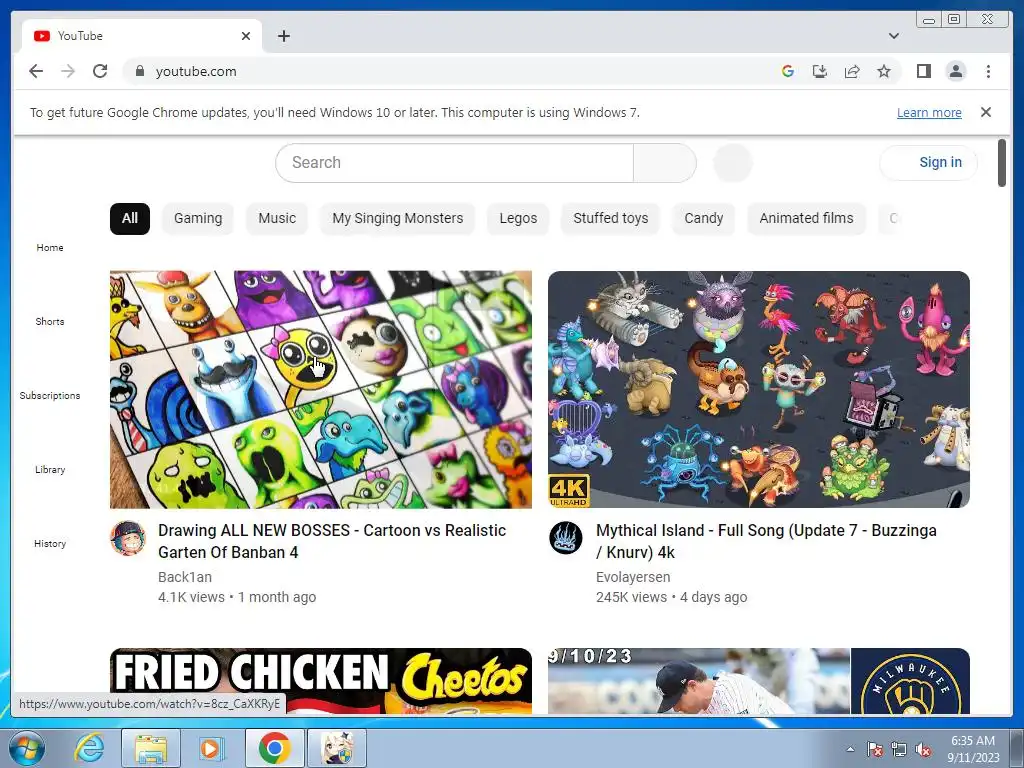View site information lock icon
1024x768 pixels.
click(139, 71)
